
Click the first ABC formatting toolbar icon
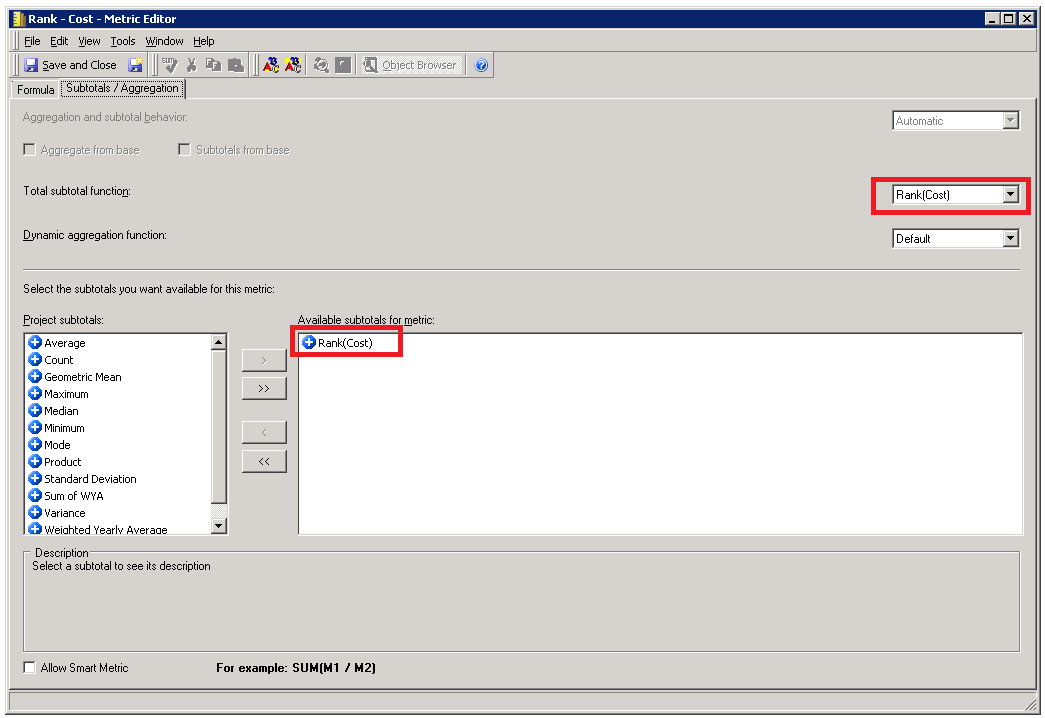coord(271,65)
